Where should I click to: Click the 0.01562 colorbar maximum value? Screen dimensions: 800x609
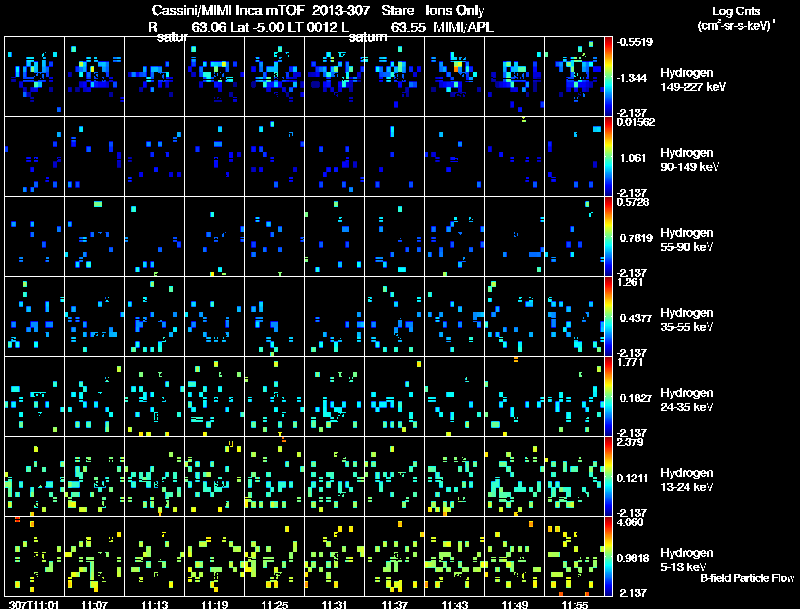click(636, 122)
